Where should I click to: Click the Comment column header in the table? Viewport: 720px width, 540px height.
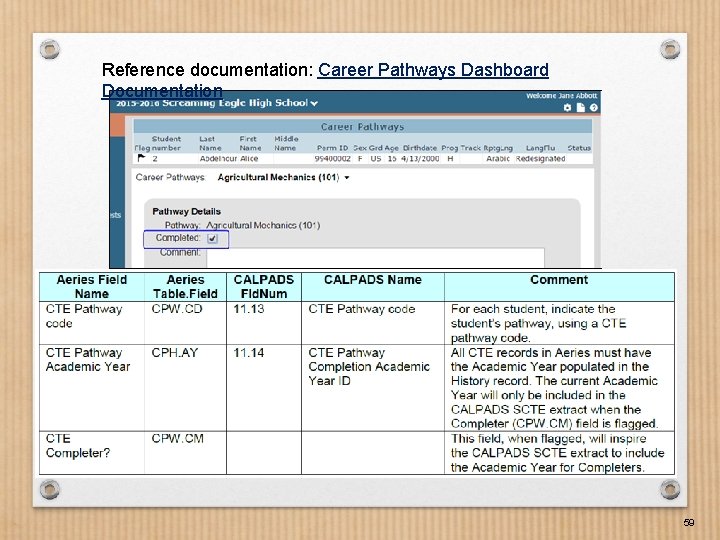559,287
